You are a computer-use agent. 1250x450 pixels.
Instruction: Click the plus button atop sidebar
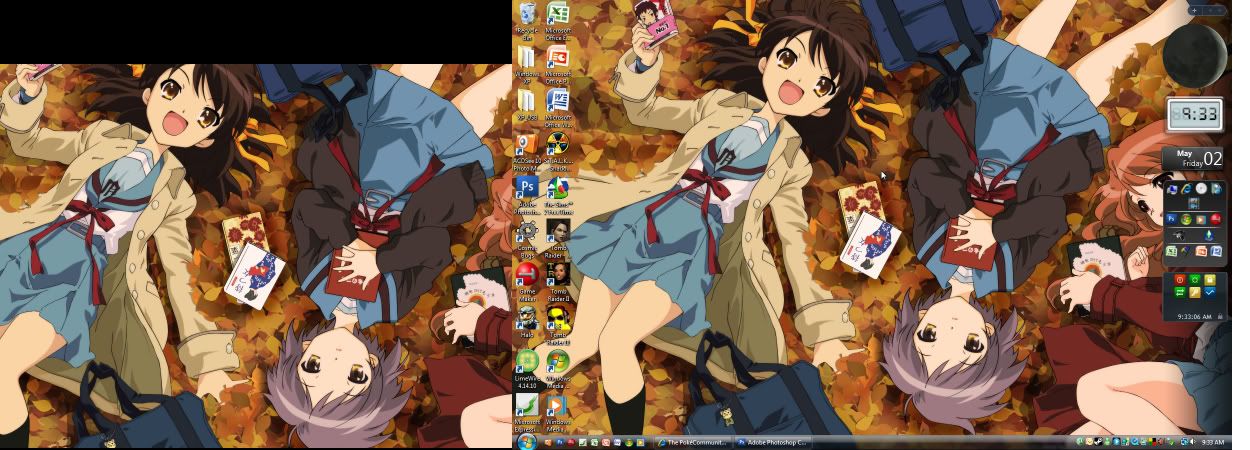click(1195, 10)
